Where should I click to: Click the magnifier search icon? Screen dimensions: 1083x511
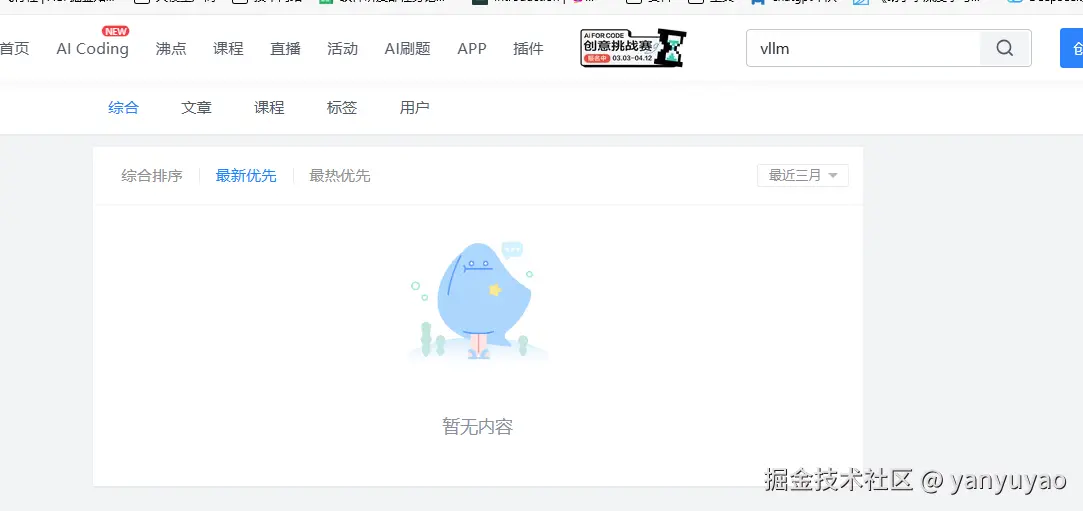pos(1005,48)
